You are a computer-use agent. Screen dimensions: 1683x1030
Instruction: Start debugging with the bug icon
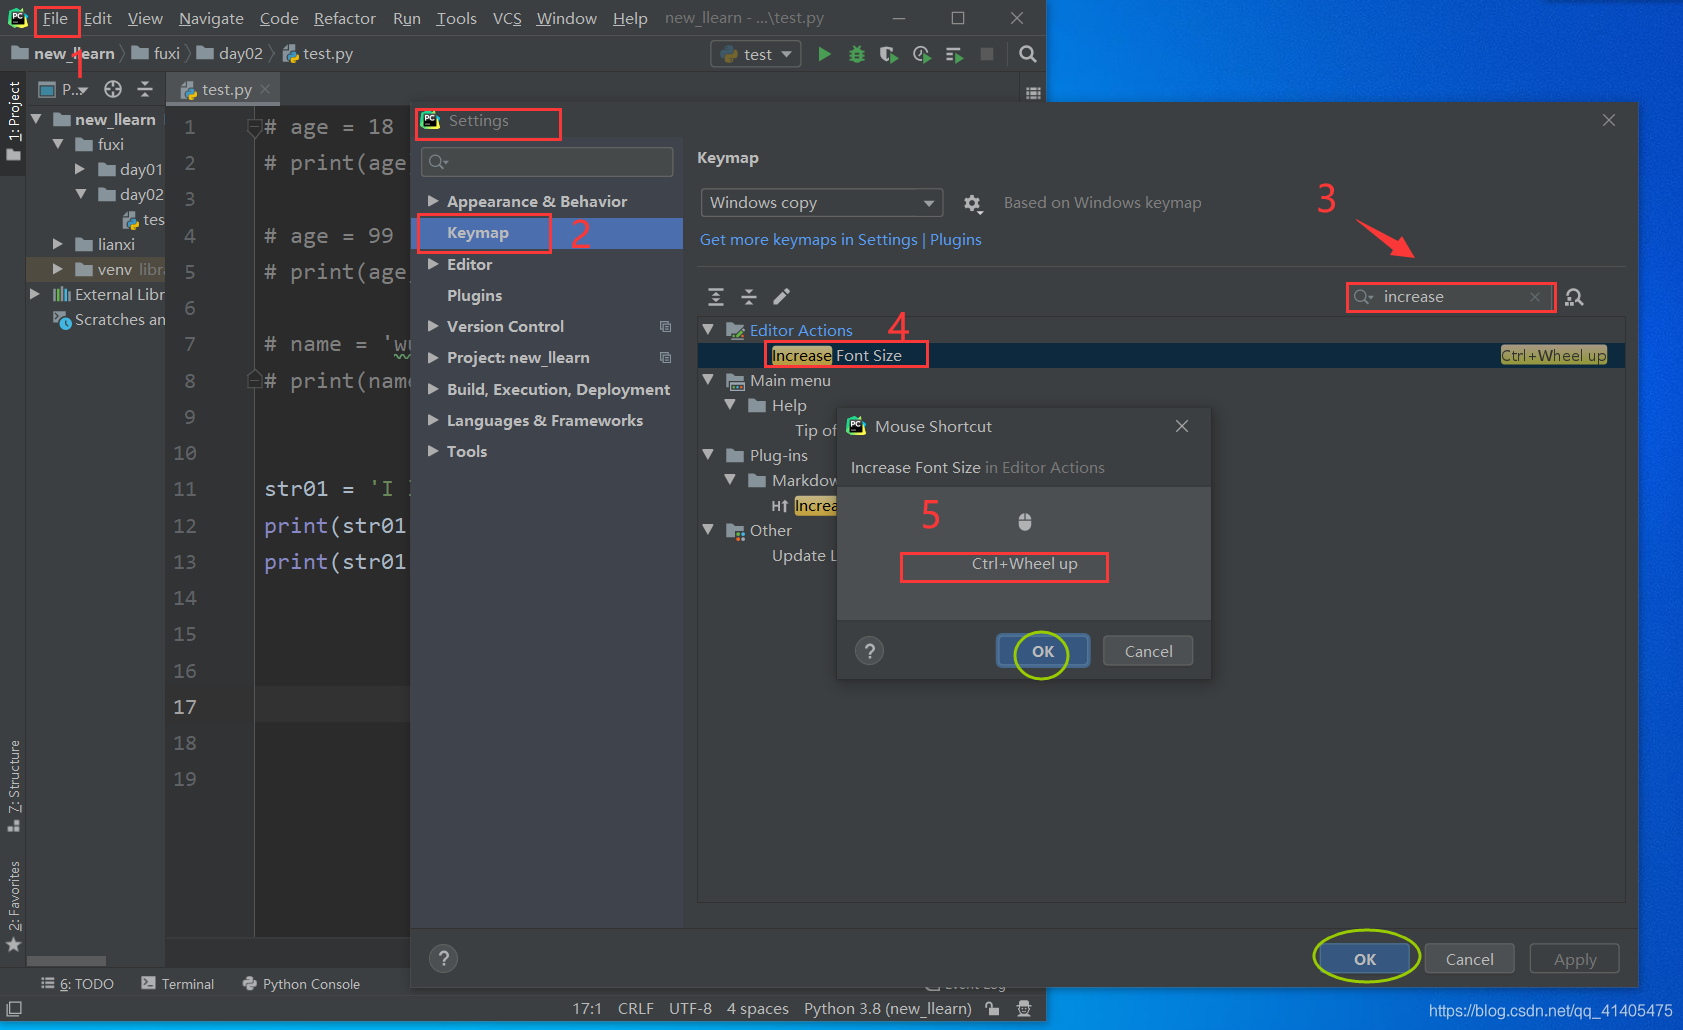click(x=857, y=54)
